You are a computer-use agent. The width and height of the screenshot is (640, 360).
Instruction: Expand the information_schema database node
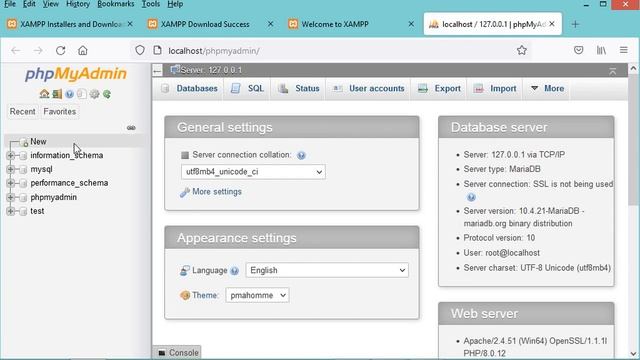point(11,156)
